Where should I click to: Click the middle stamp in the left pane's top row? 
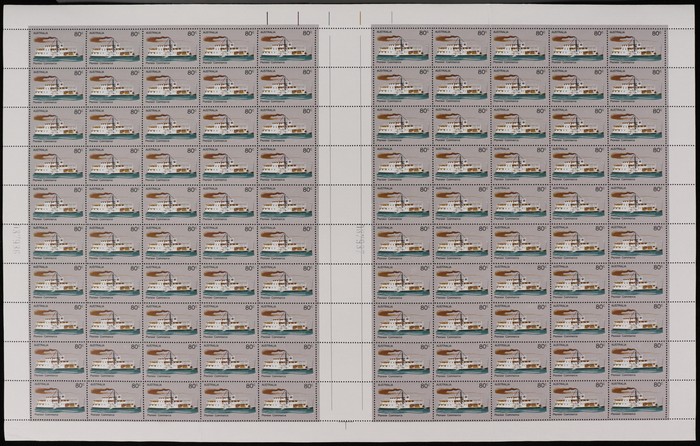(172, 47)
